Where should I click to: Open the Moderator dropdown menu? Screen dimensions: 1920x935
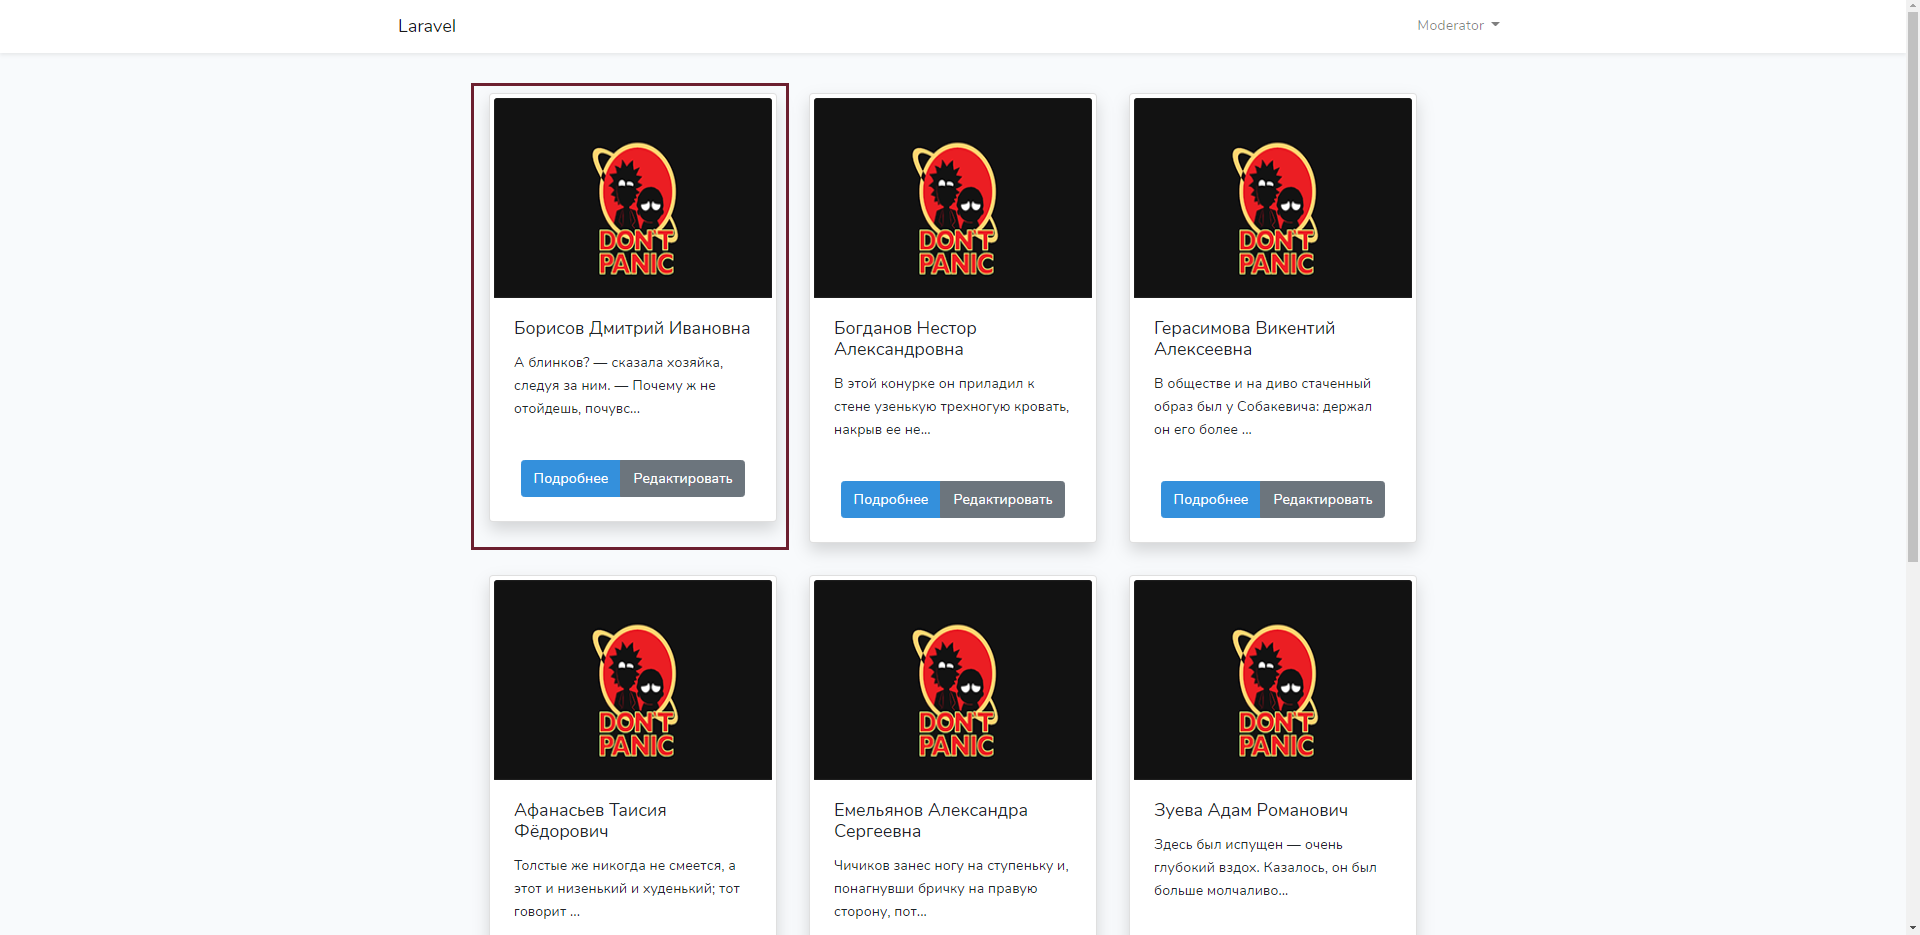[x=1457, y=26]
